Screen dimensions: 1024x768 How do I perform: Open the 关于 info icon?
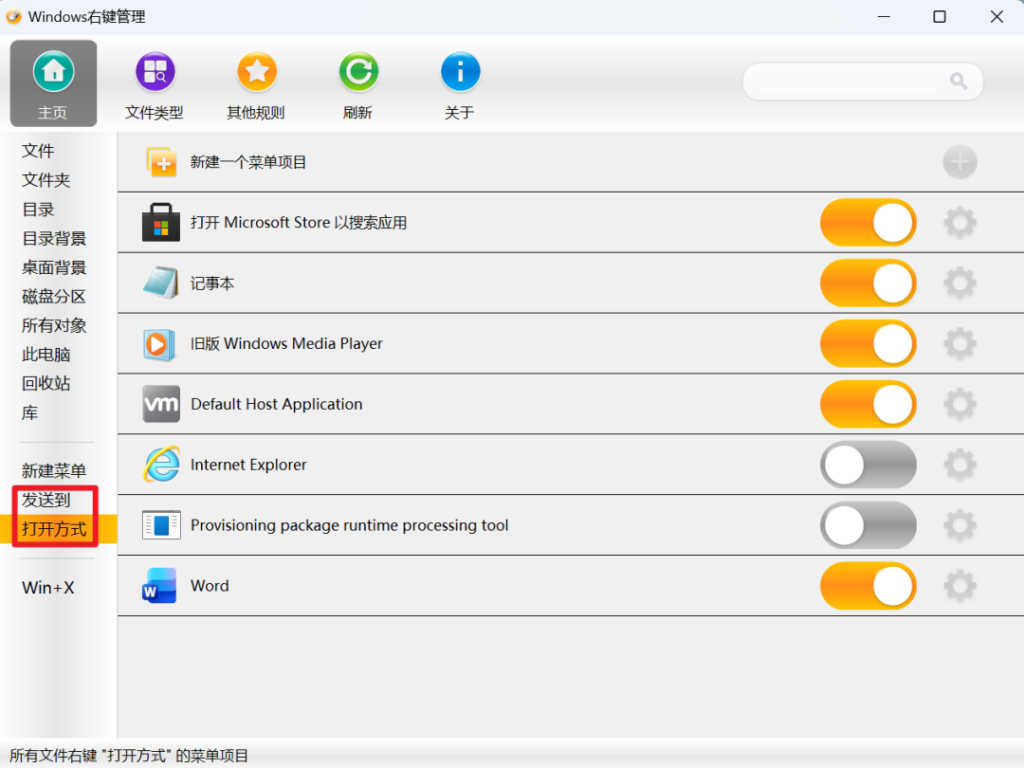pyautogui.click(x=460, y=71)
